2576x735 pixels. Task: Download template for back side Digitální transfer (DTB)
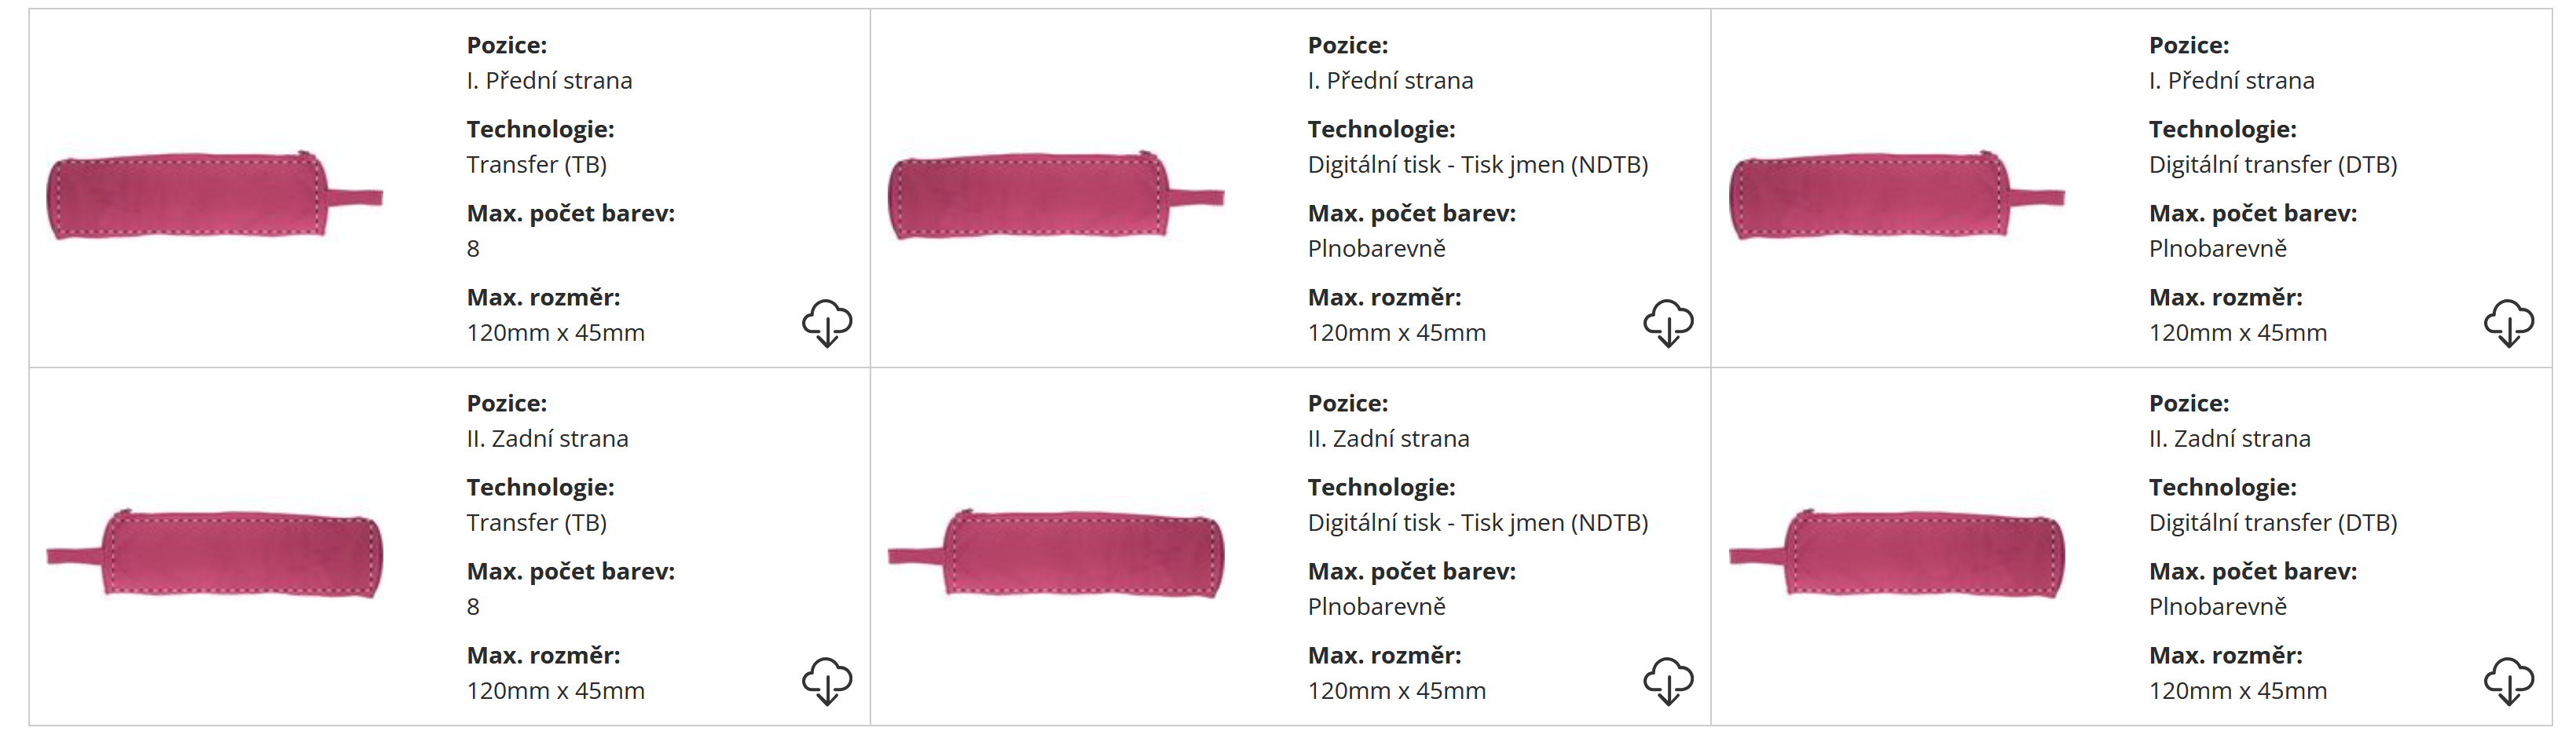coord(2508,680)
